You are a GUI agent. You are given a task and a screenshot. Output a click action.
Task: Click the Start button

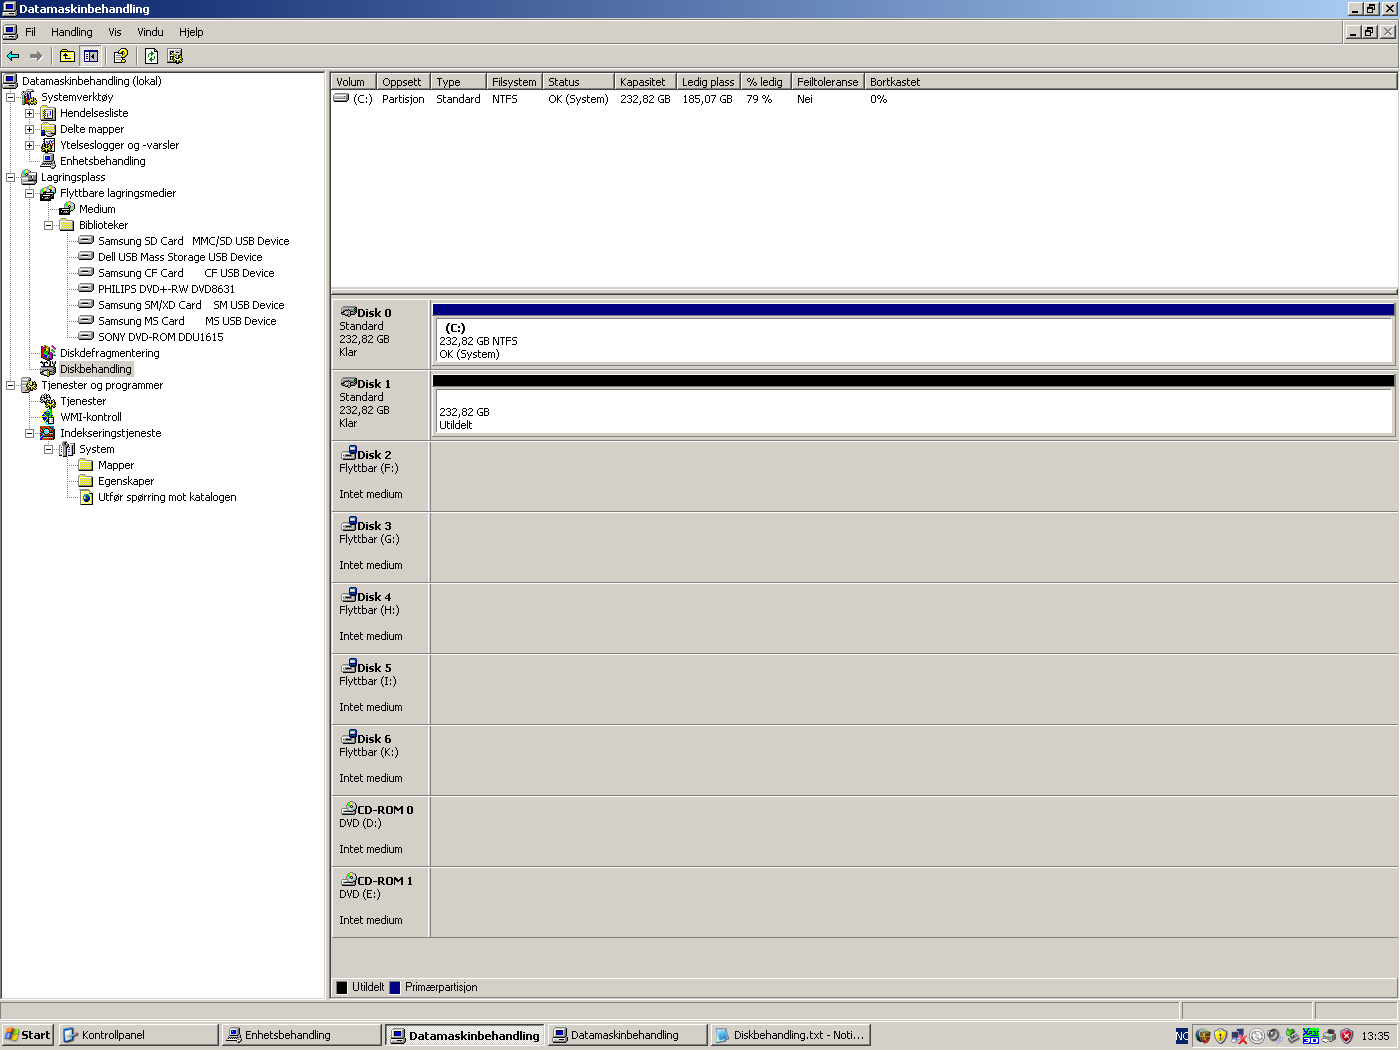click(x=28, y=1035)
